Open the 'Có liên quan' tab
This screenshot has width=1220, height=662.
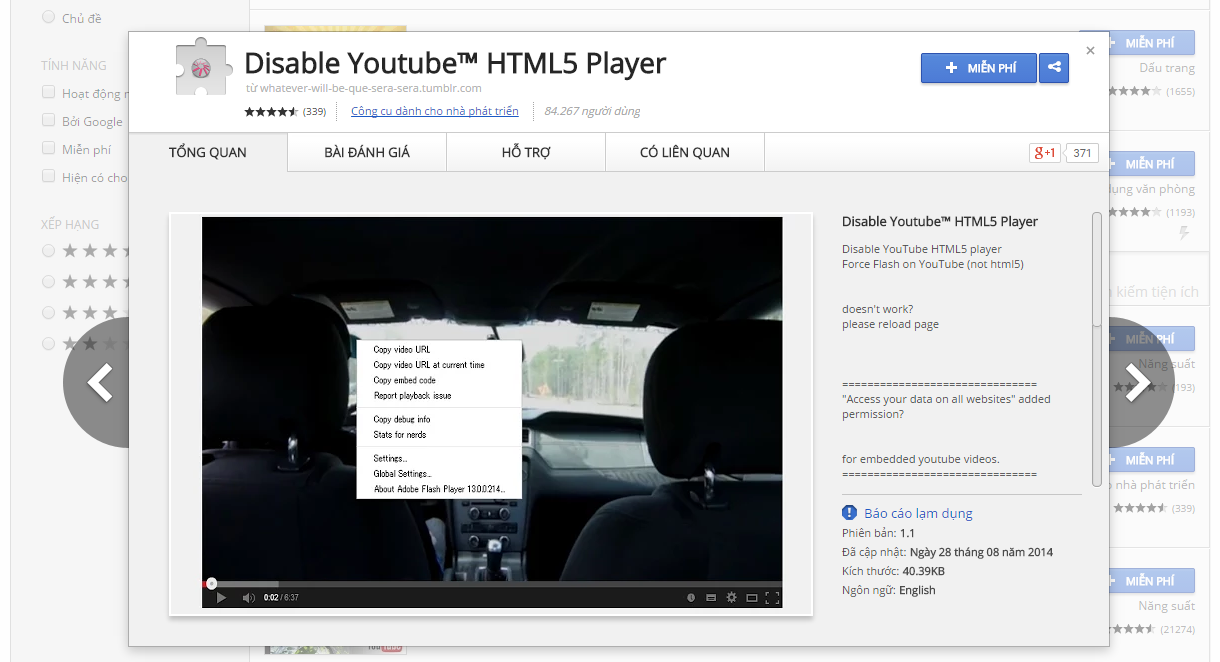pyautogui.click(x=684, y=153)
